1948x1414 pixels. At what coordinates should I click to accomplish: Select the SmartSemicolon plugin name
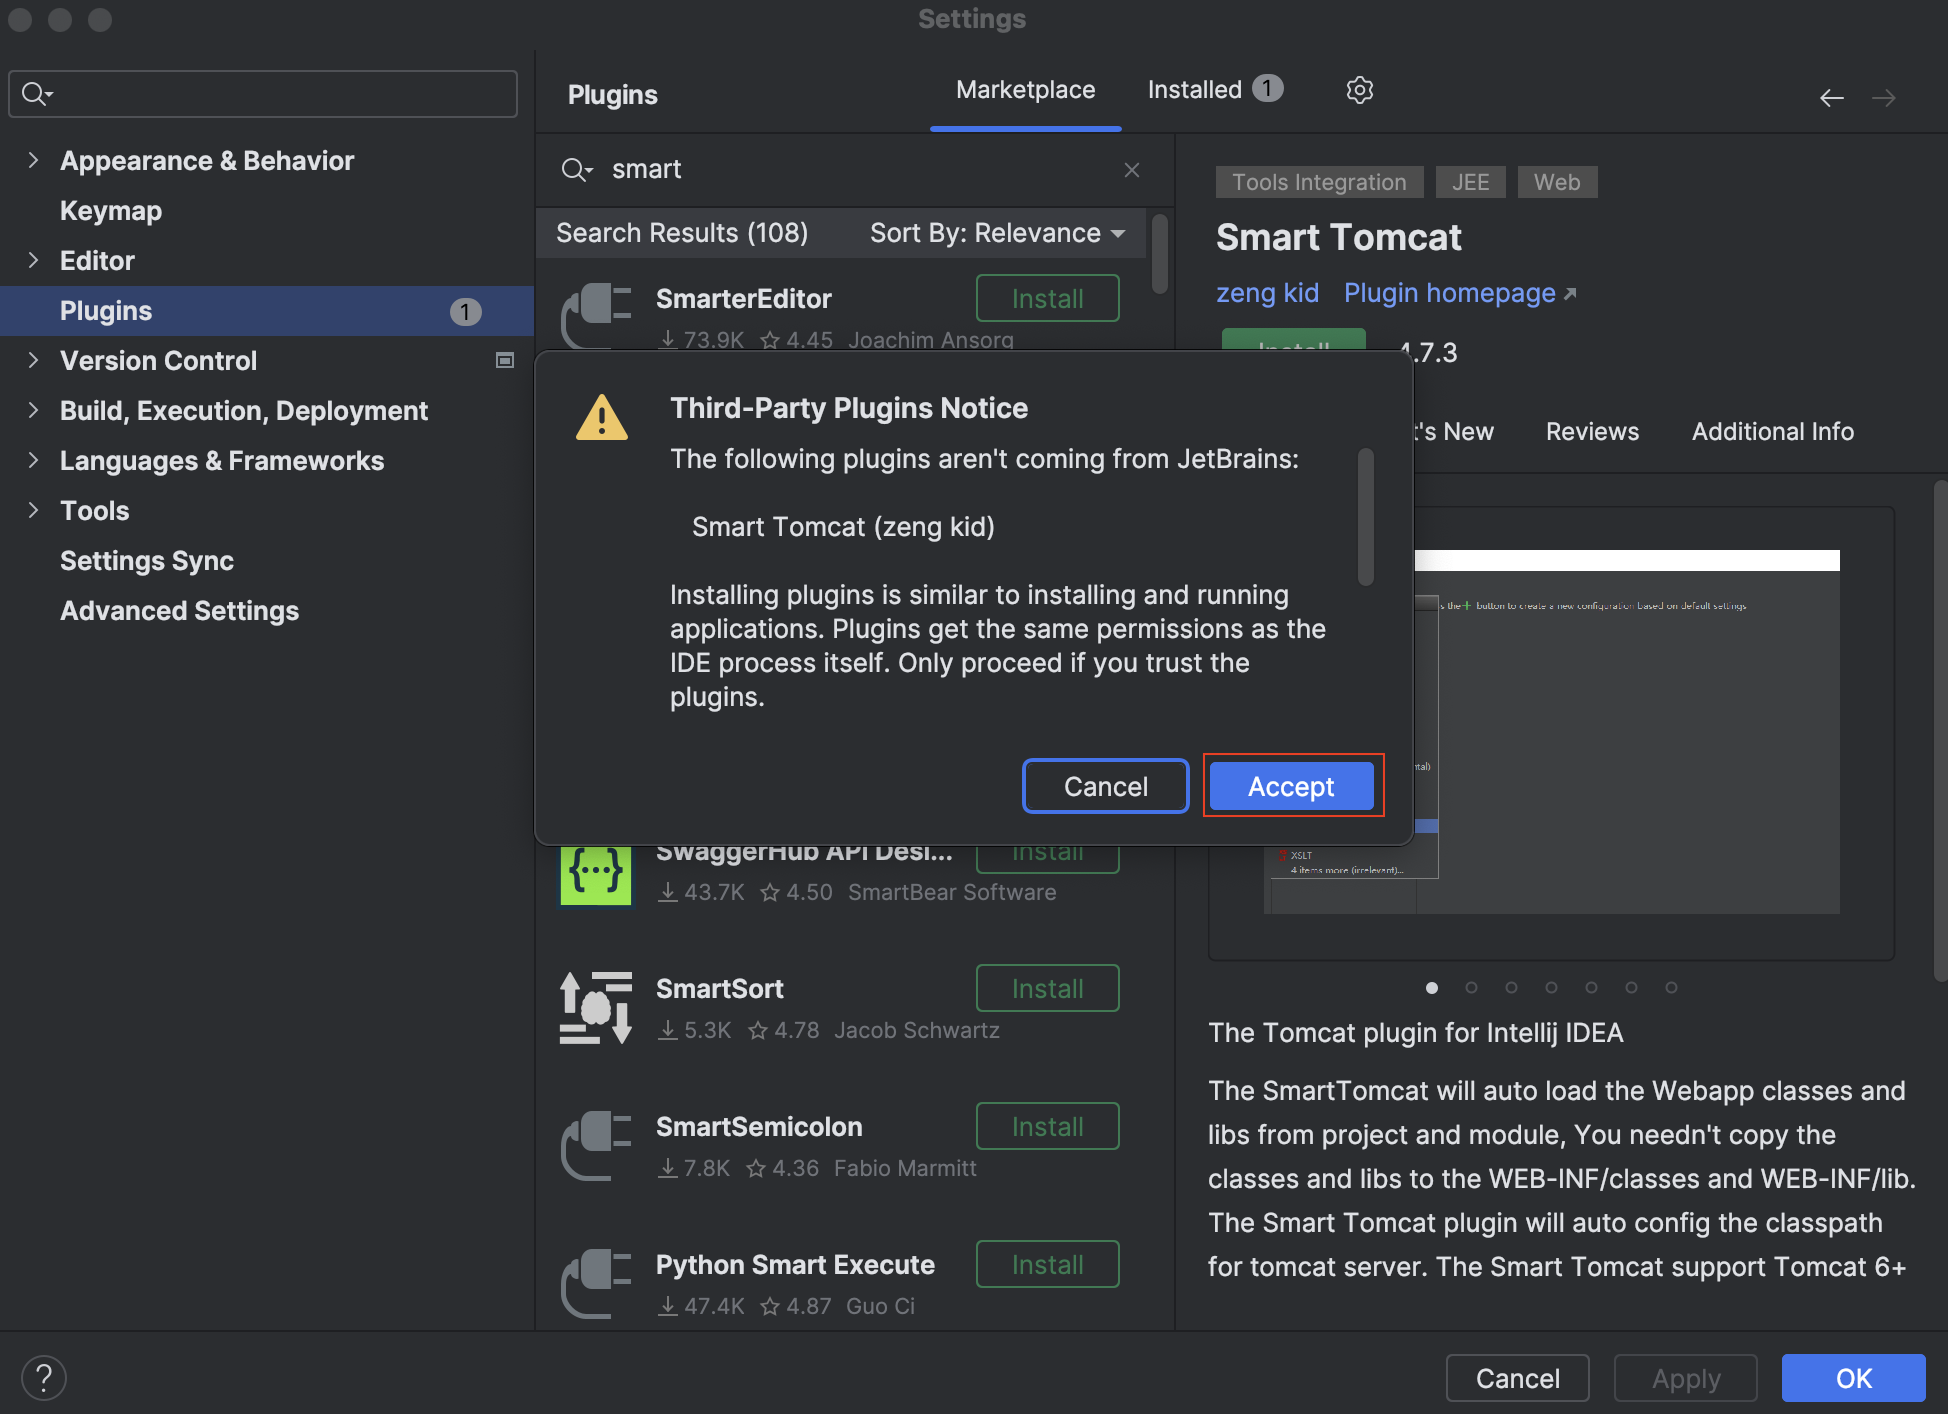pyautogui.click(x=759, y=1127)
